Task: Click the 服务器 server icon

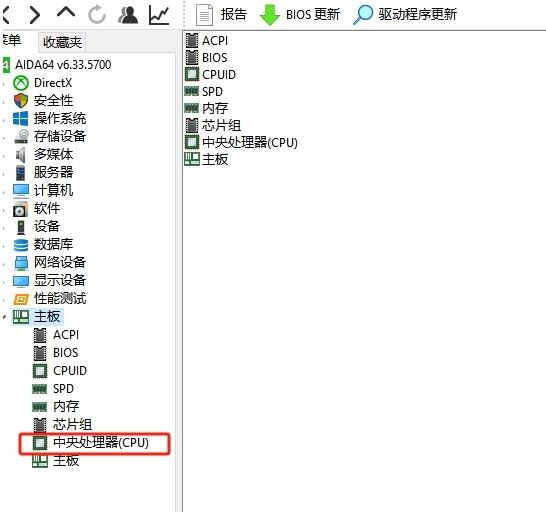Action: point(21,172)
